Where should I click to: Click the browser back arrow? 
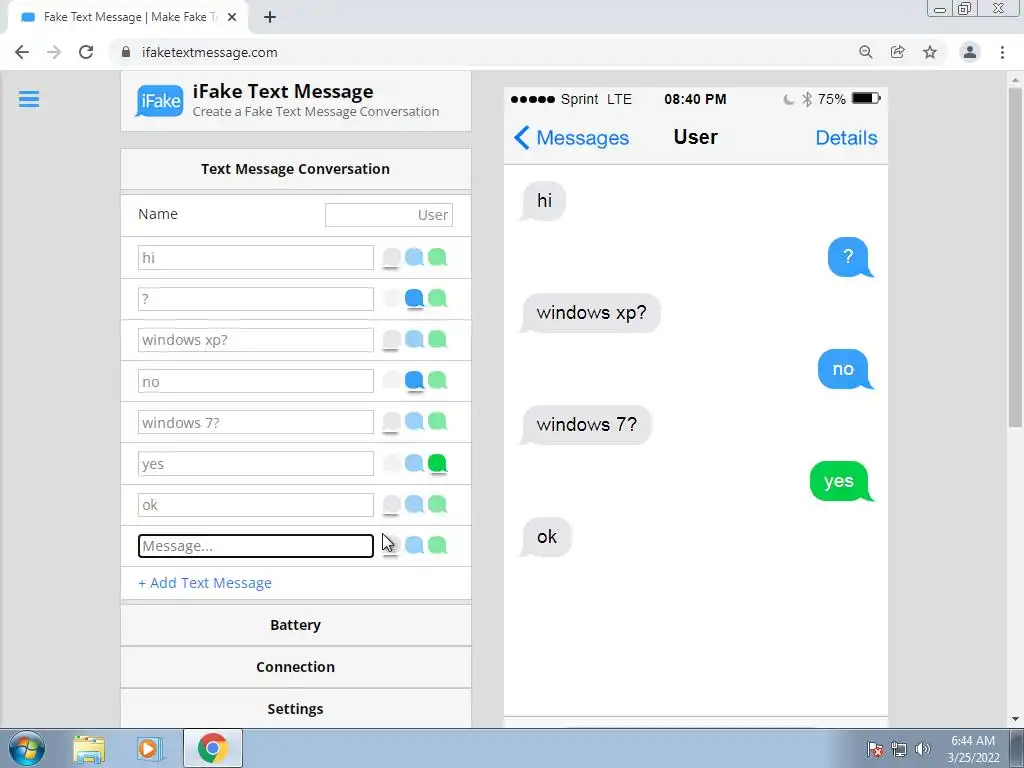[x=22, y=52]
